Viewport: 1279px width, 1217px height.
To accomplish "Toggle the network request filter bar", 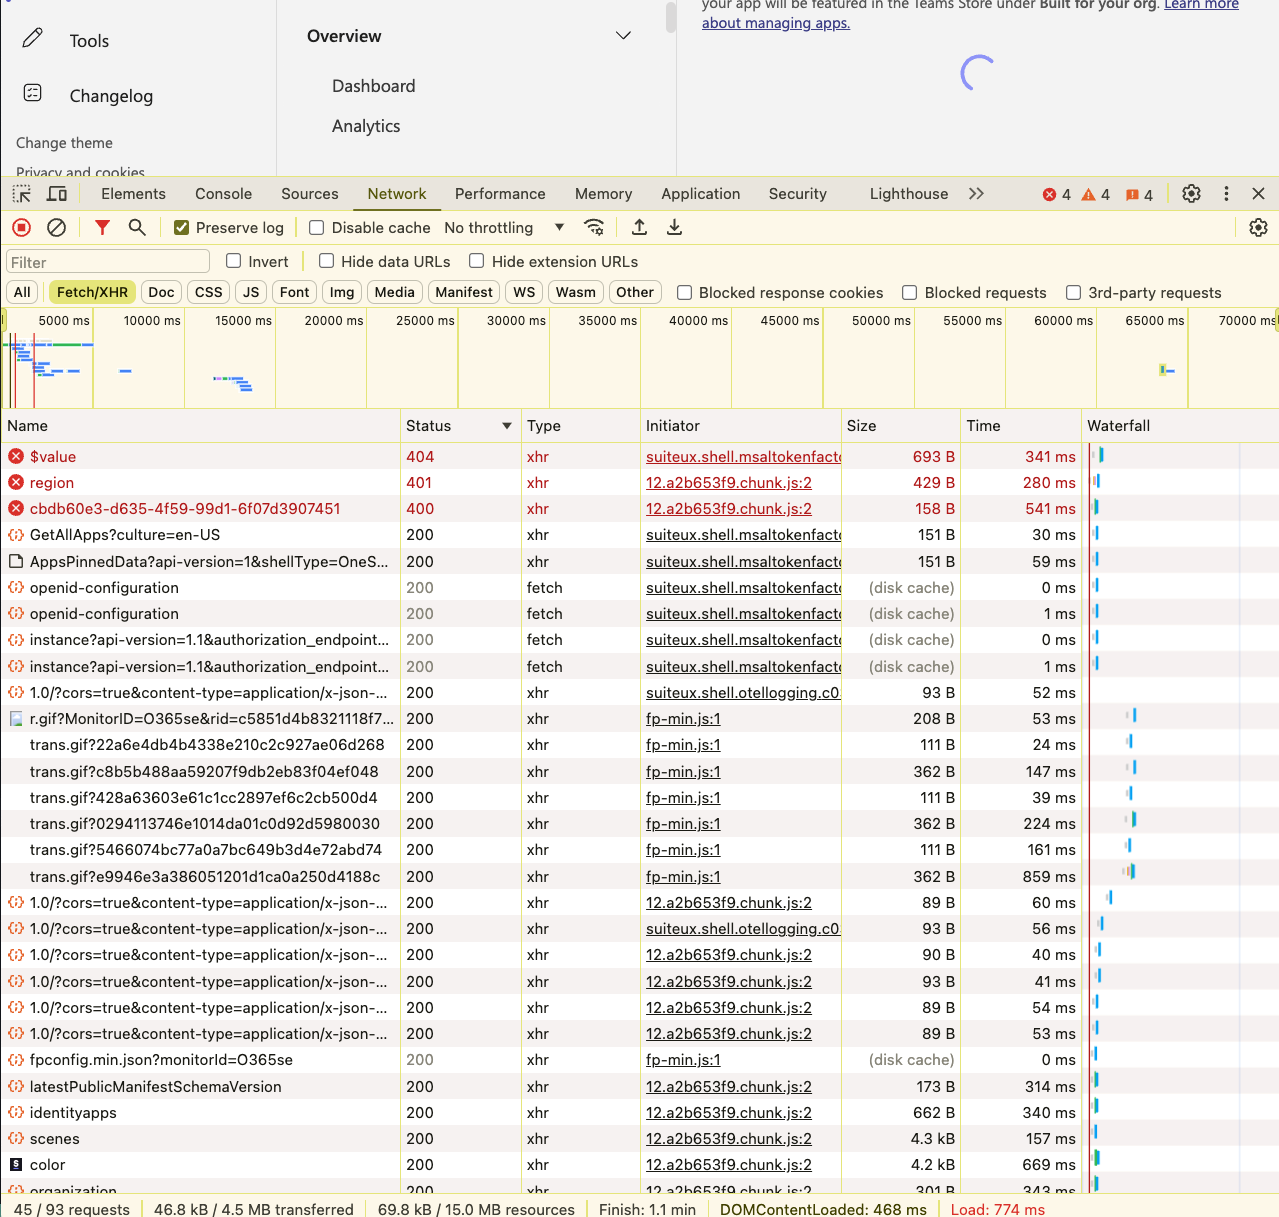I will [101, 227].
